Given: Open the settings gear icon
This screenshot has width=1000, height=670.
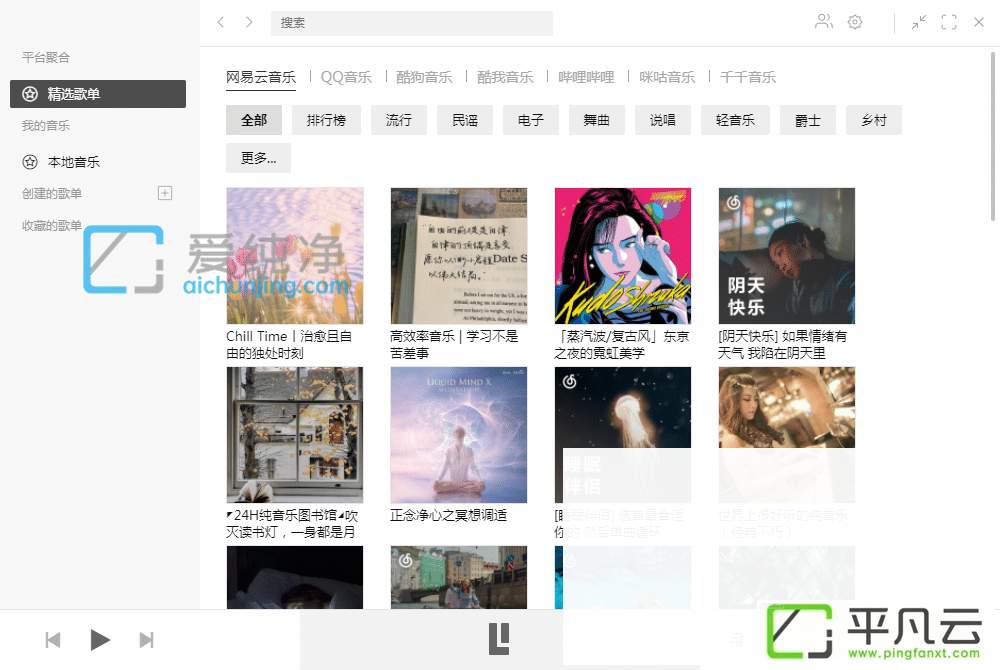Looking at the screenshot, I should click(855, 22).
